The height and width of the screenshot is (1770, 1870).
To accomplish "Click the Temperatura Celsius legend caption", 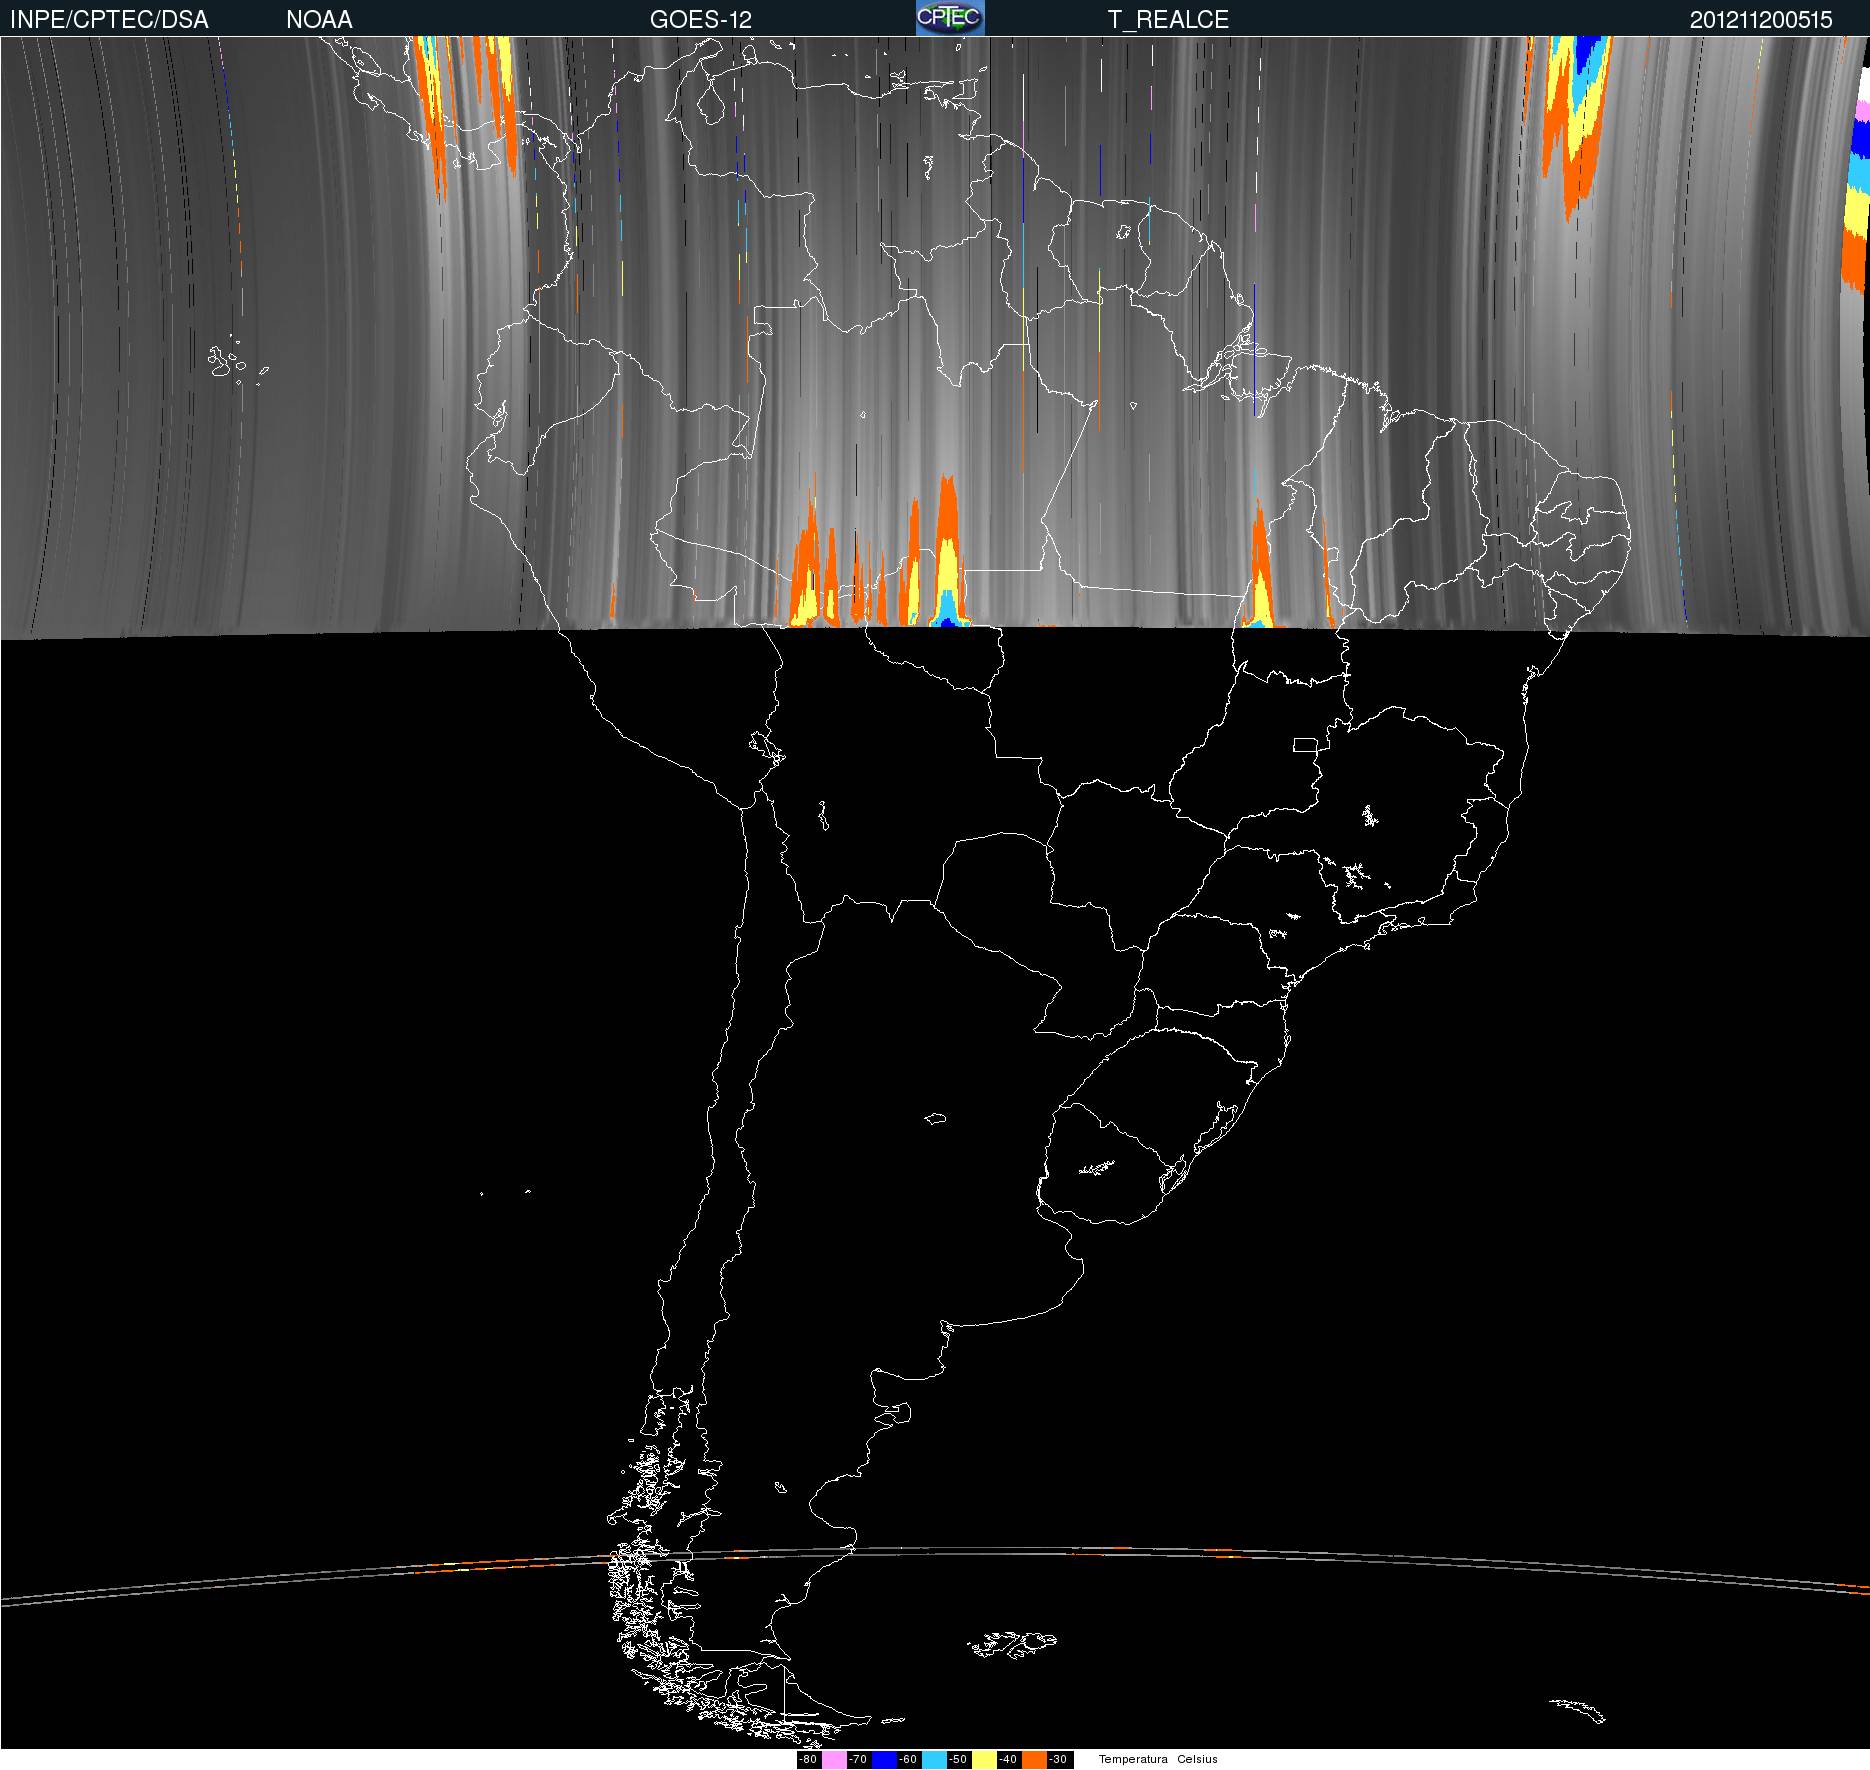I will 1158,1759.
